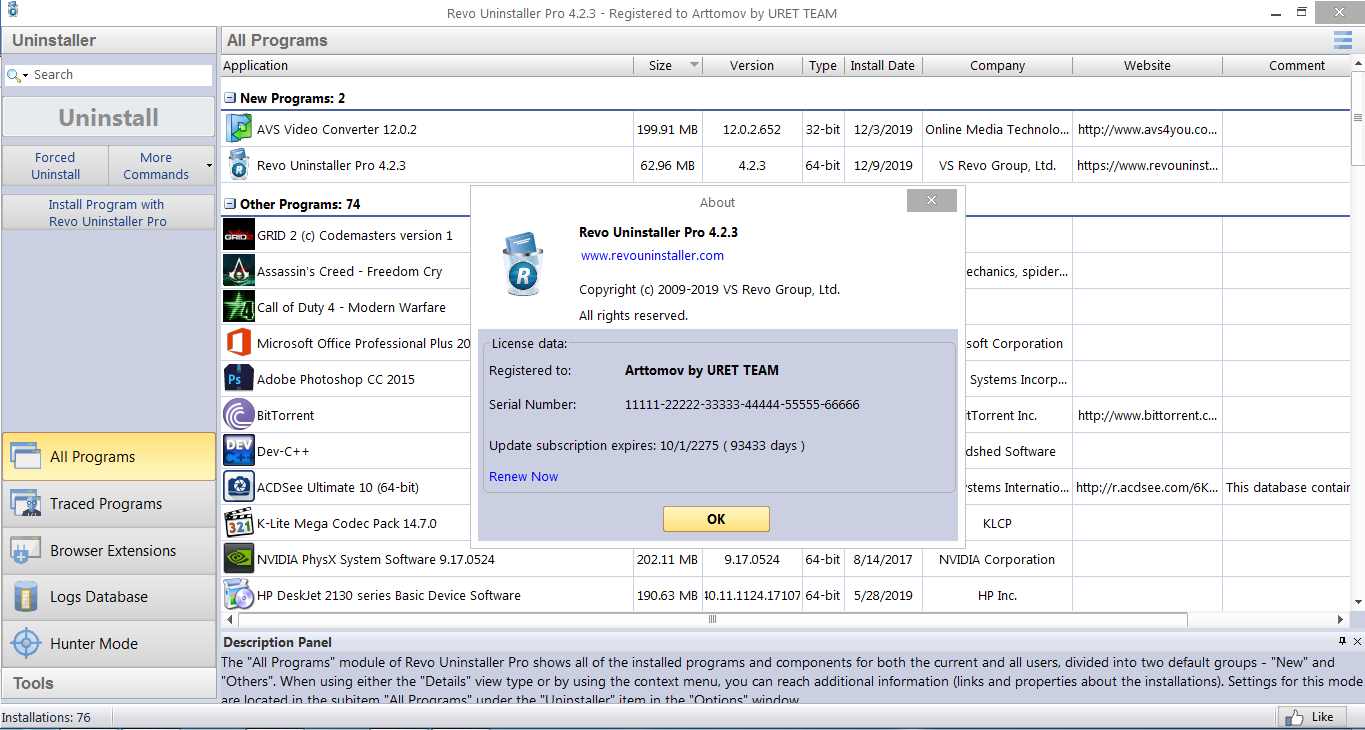Click the bittorrent website cell
The height and width of the screenshot is (730, 1365).
(1147, 415)
